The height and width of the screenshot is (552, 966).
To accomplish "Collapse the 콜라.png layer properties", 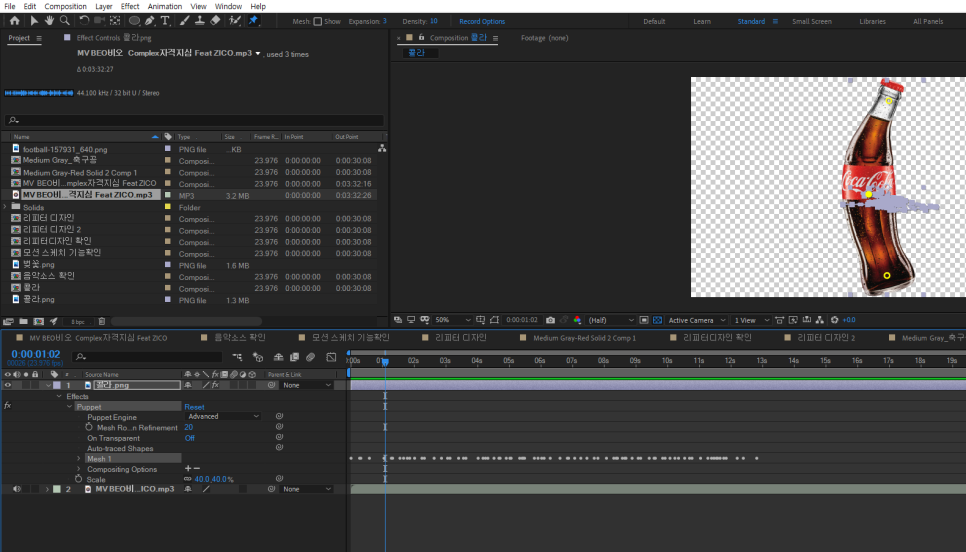I will 48,385.
